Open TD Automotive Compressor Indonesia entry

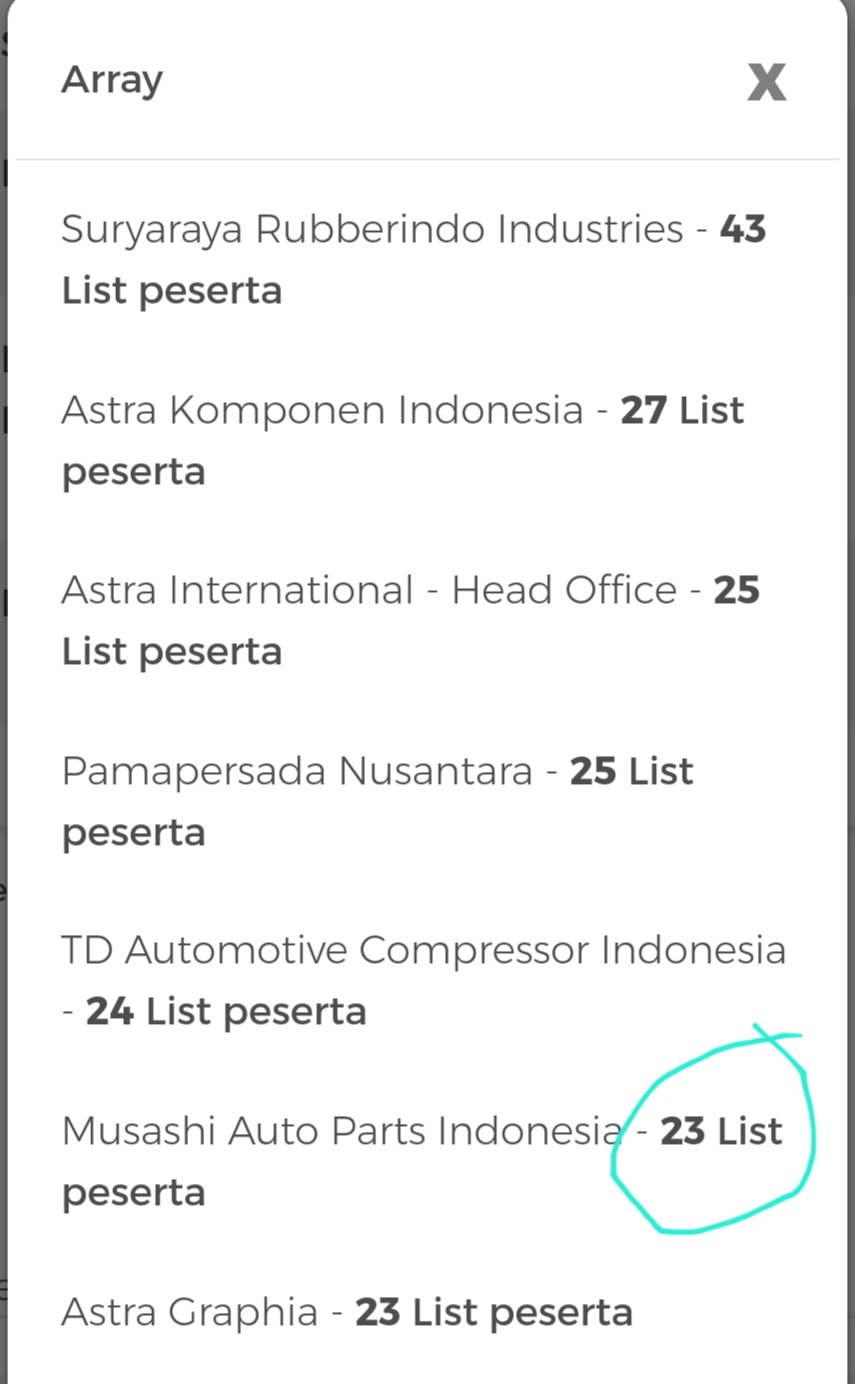coord(422,980)
